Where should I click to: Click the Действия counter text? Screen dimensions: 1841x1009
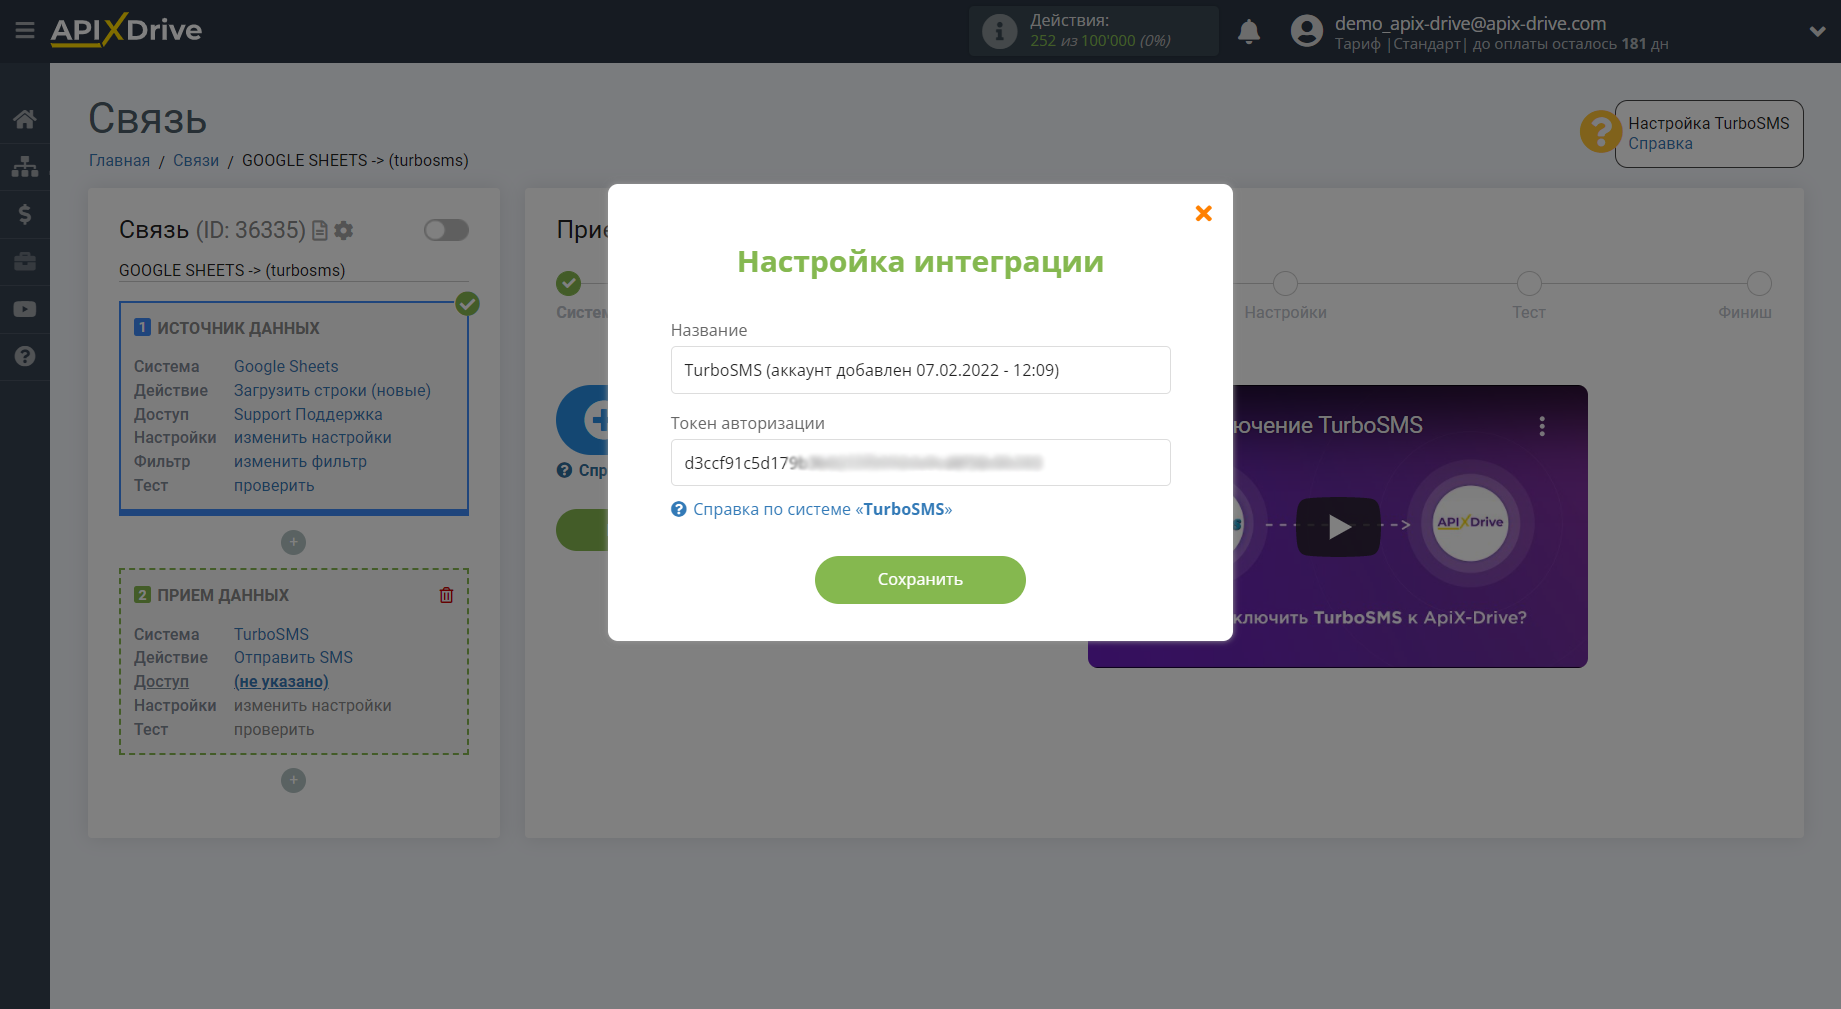tap(1100, 31)
